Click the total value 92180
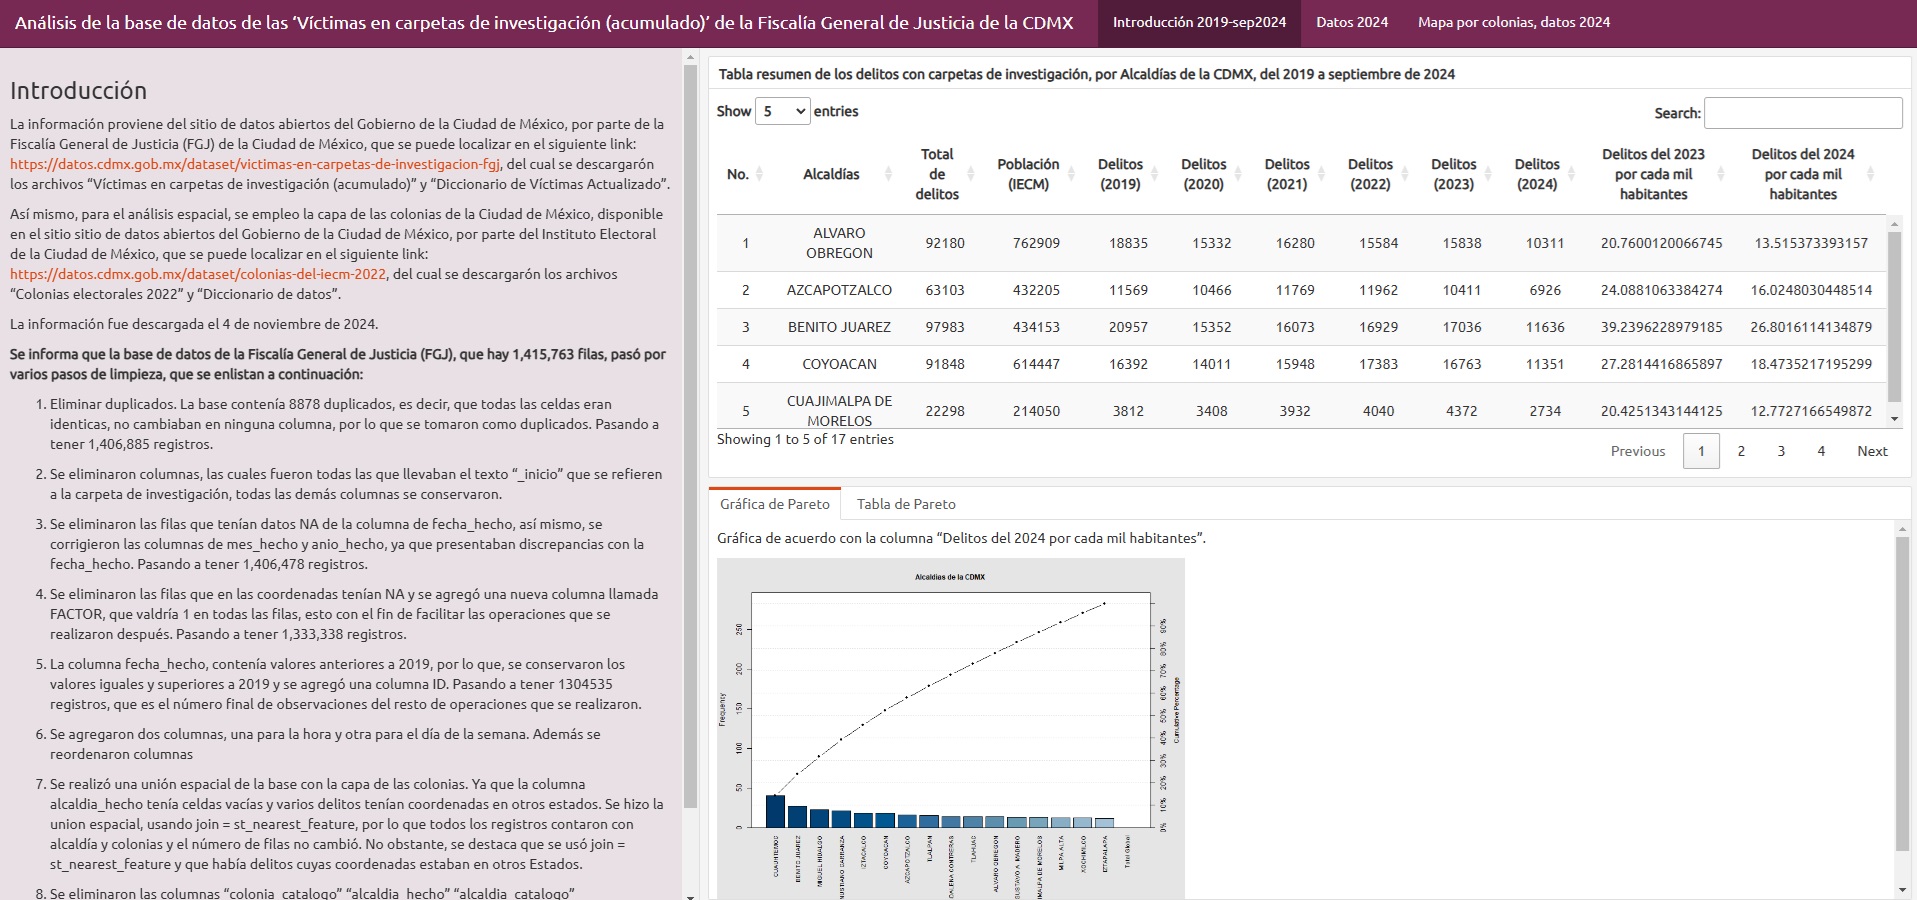1917x900 pixels. click(x=945, y=243)
